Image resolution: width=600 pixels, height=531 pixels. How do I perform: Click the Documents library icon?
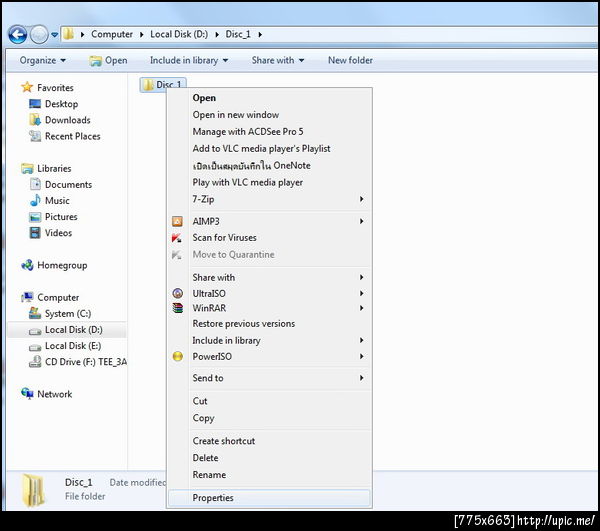point(35,184)
